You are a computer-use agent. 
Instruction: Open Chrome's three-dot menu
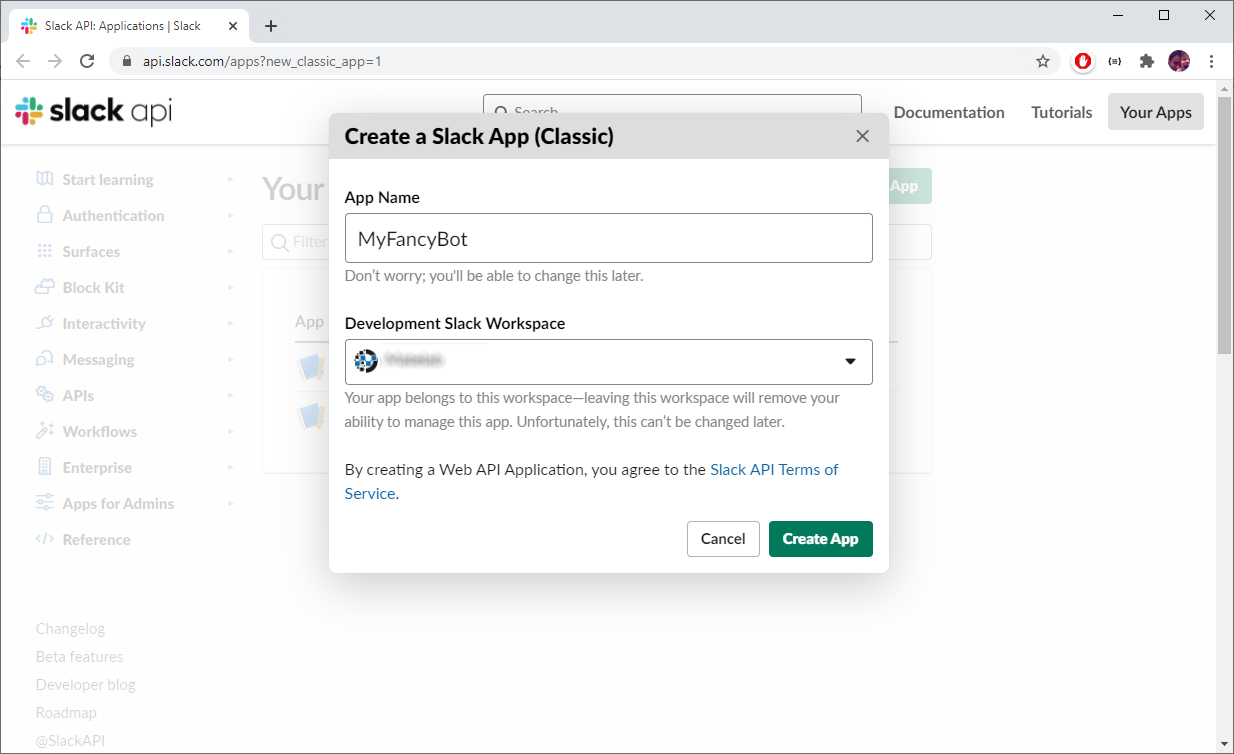1212,61
